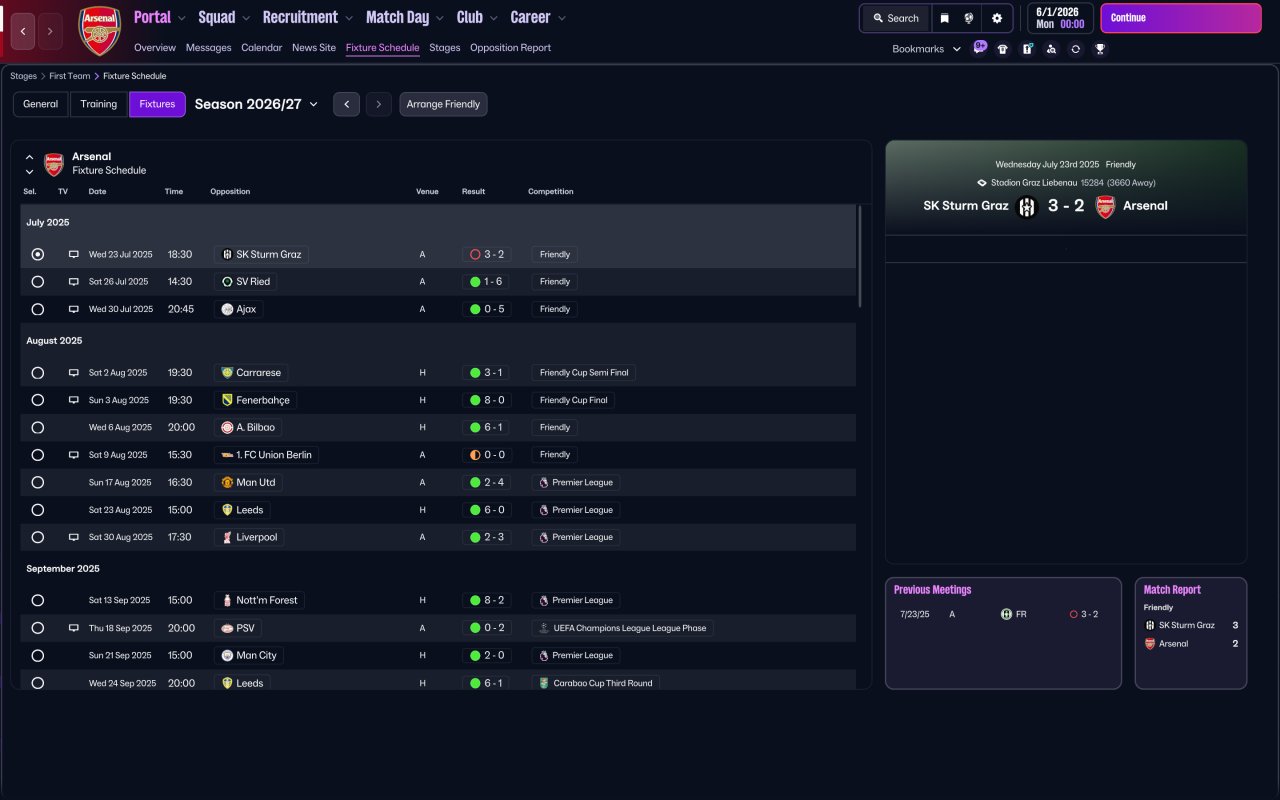Open UEFA Champions League League Phase competition
Image resolution: width=1280 pixels, height=800 pixels.
(622, 628)
